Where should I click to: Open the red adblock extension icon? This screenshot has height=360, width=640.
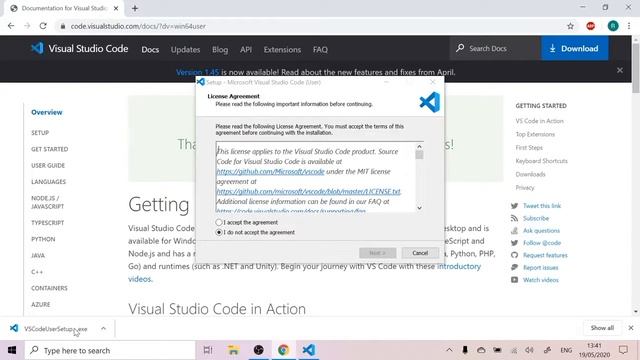pyautogui.click(x=590, y=26)
